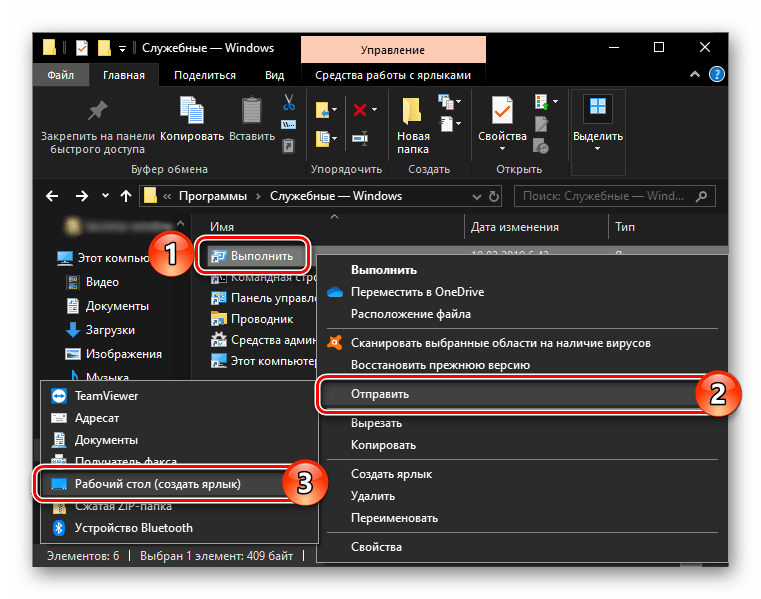Open dropdown arrow next to Delete icon
Screen dimensions: 761x599
coord(374,110)
